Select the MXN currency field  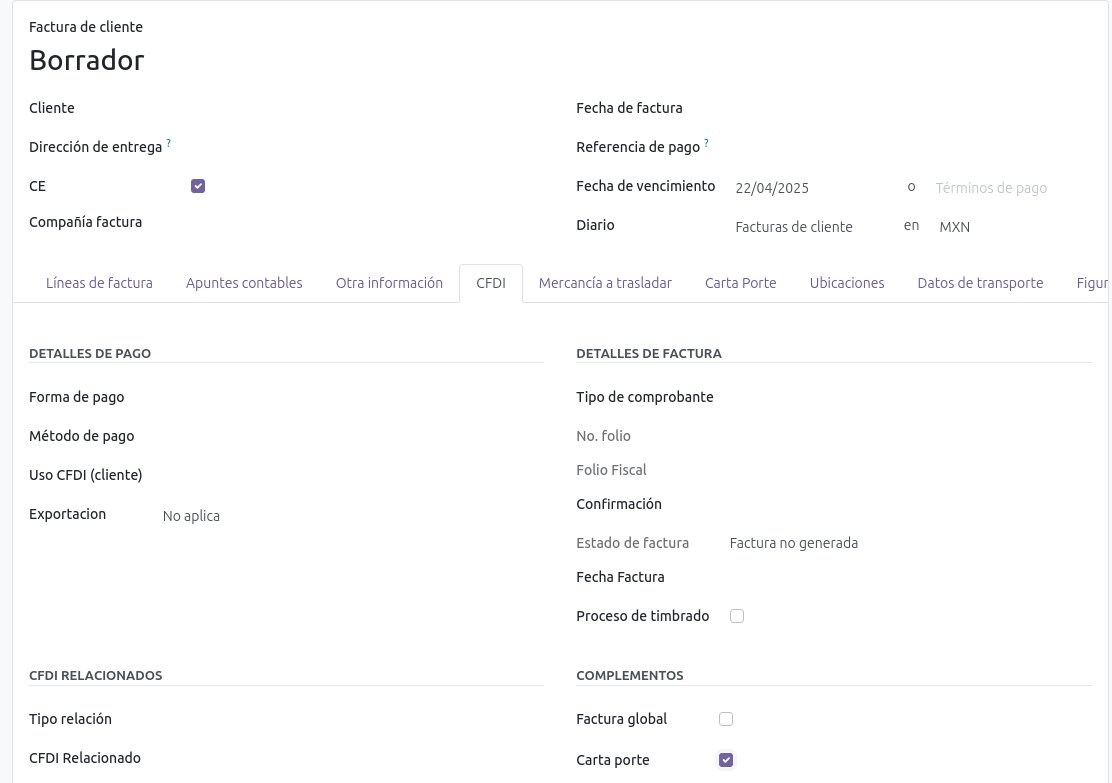1000,227
